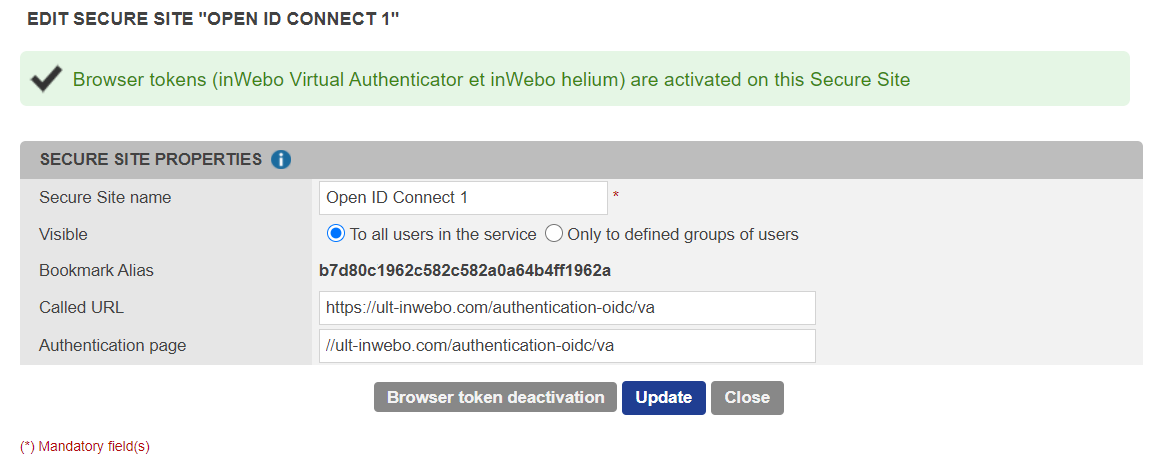Select the 'To all users in the service' radio
1166x456 pixels.
(336, 234)
